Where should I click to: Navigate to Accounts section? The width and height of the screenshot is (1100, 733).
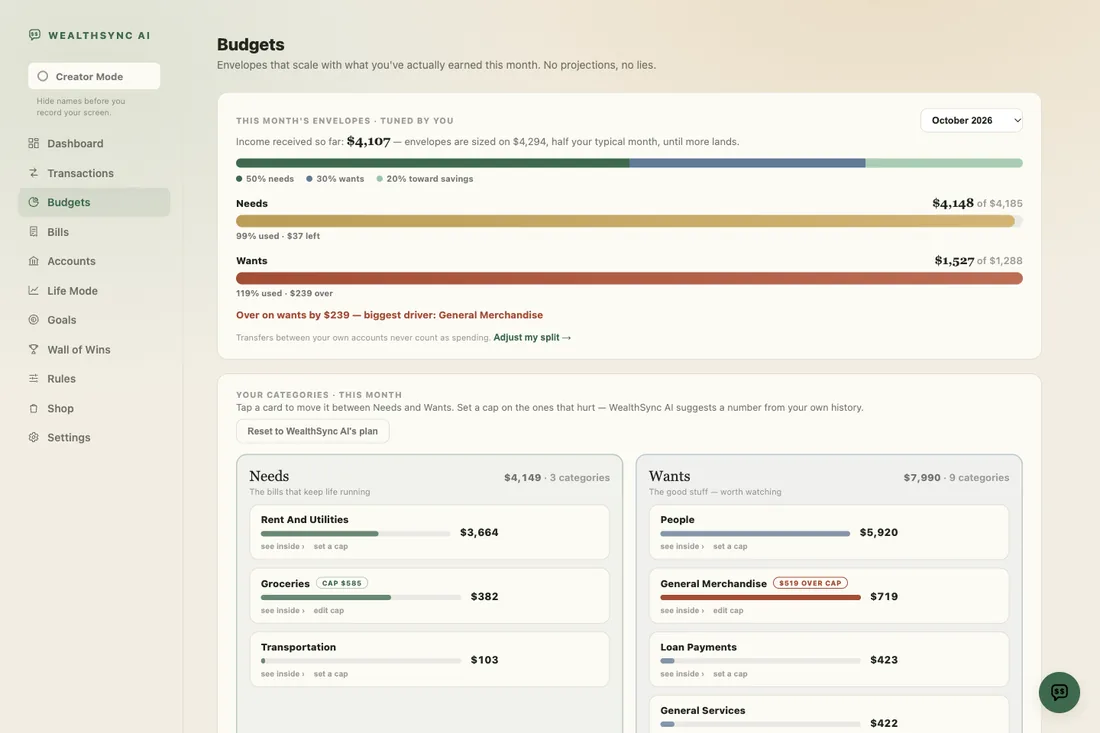click(x=94, y=261)
